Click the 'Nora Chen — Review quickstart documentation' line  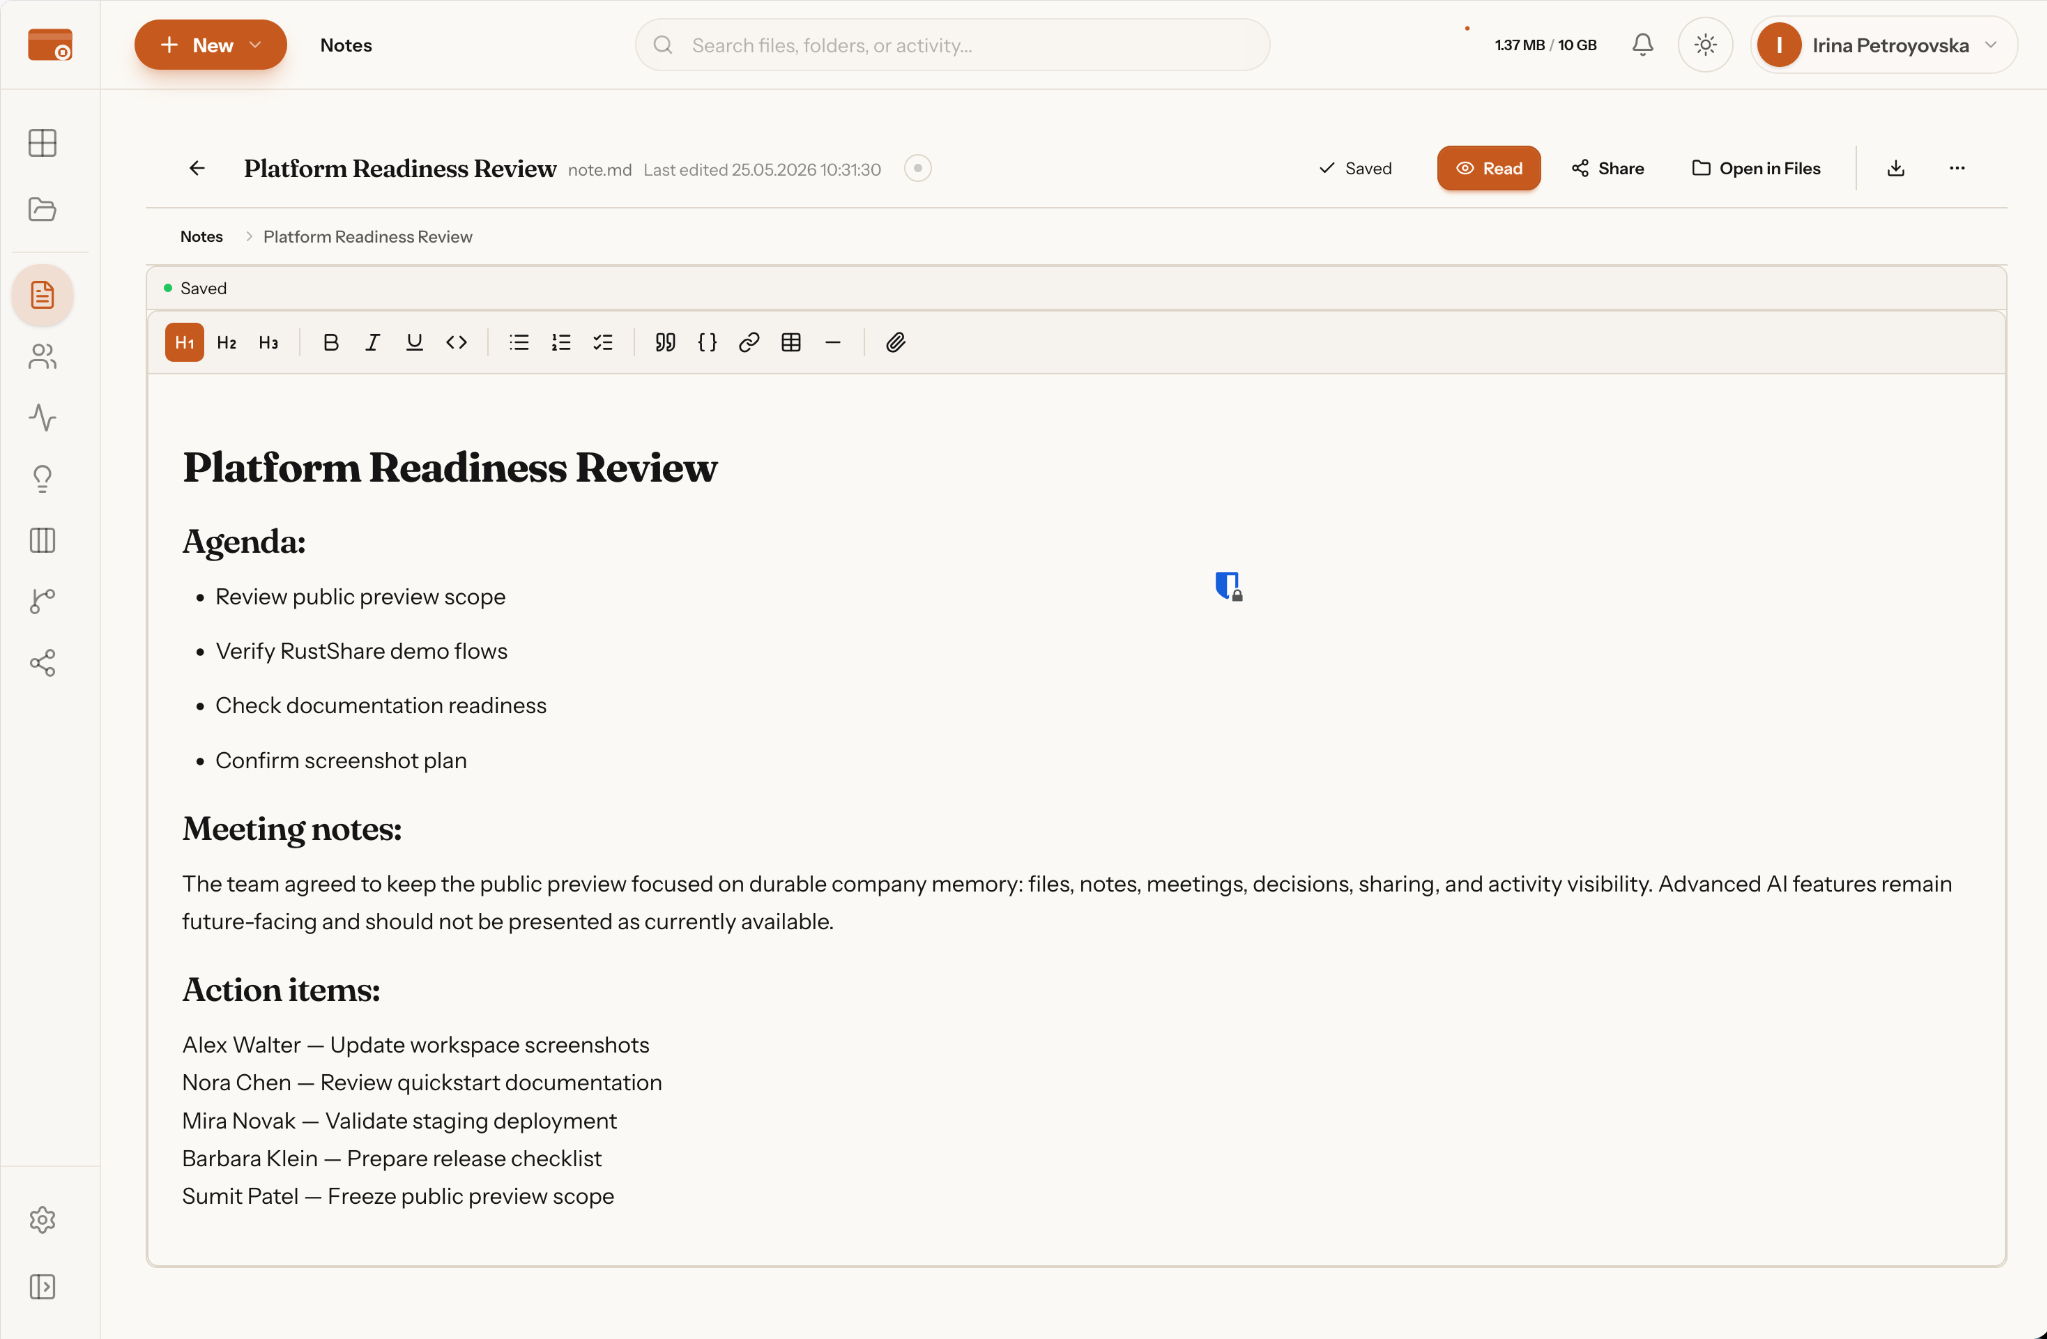[422, 1083]
